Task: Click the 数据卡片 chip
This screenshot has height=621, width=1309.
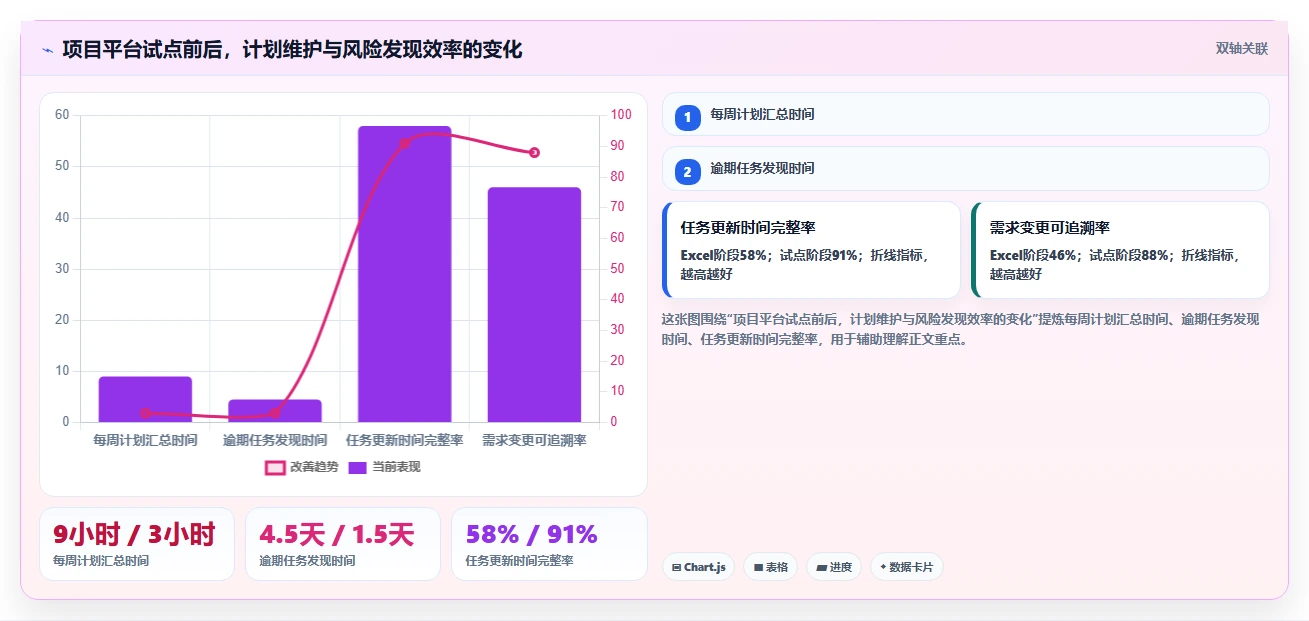Action: coord(906,567)
